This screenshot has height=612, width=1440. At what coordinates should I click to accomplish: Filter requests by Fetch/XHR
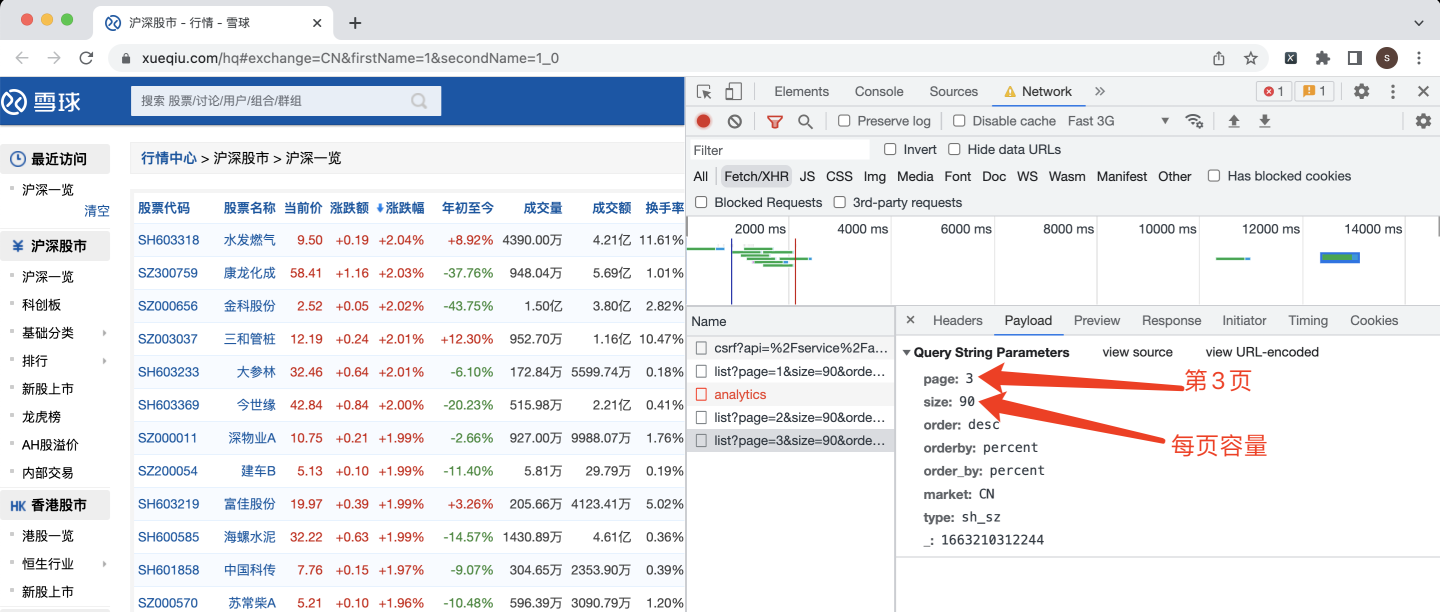(756, 176)
